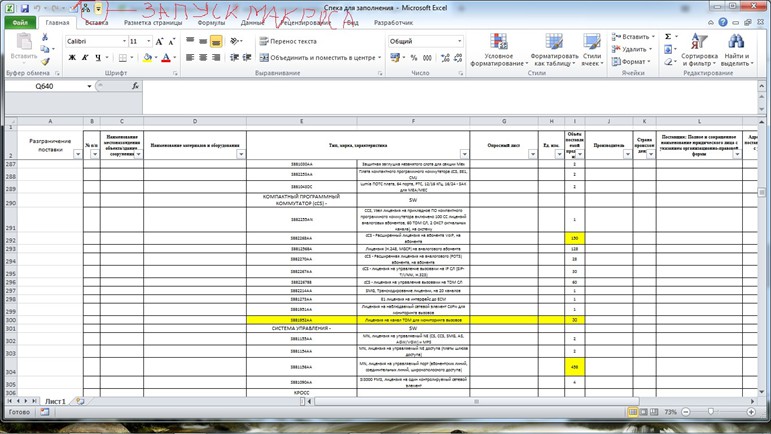Viewport: 771px width, 434px height.
Task: Click the Accounting number format icon
Action: [x=395, y=58]
